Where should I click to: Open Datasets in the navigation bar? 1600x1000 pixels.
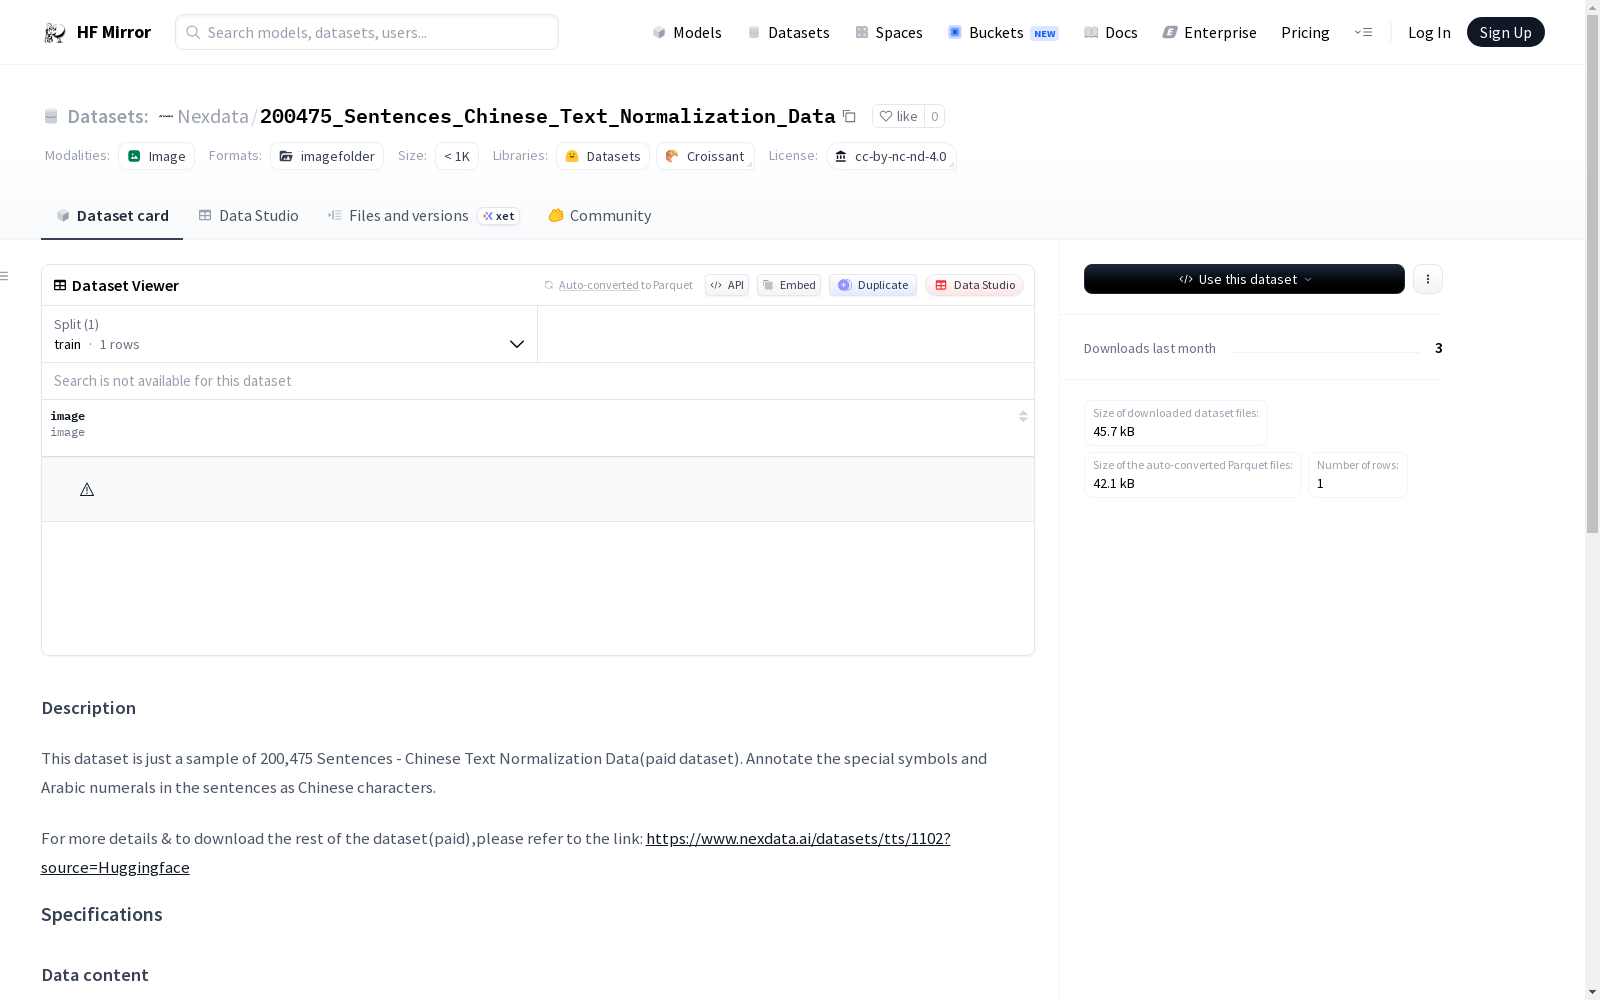tap(788, 32)
